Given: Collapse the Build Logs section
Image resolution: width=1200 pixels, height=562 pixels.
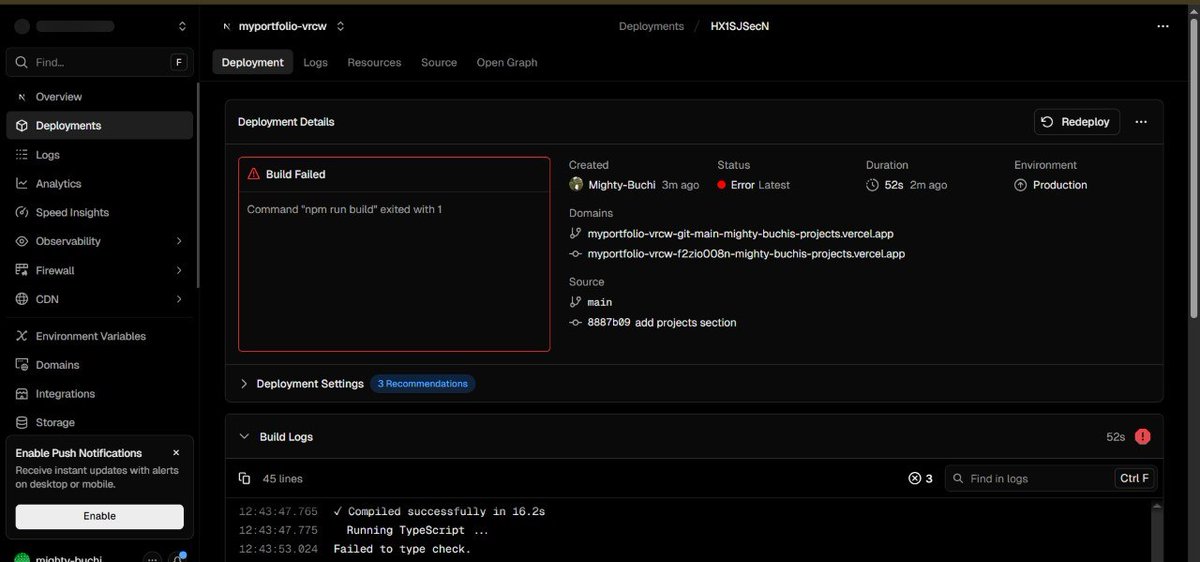Looking at the screenshot, I should [x=244, y=437].
